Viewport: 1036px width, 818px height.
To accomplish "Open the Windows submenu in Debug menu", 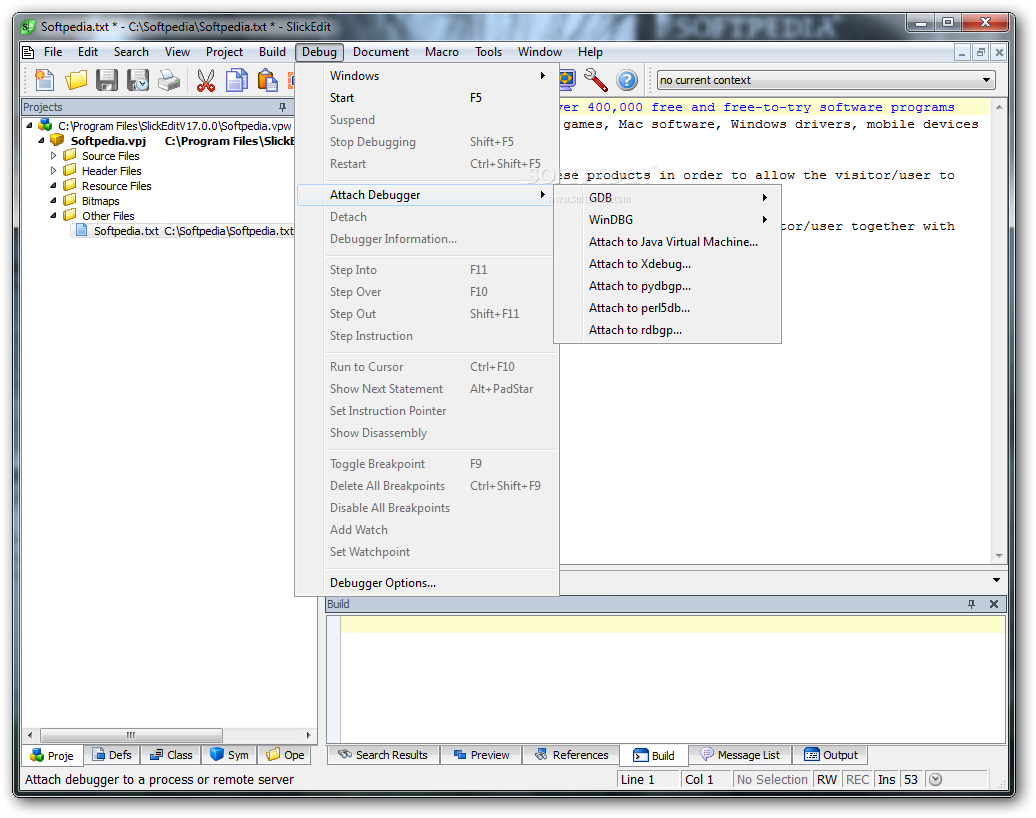I will pyautogui.click(x=427, y=76).
